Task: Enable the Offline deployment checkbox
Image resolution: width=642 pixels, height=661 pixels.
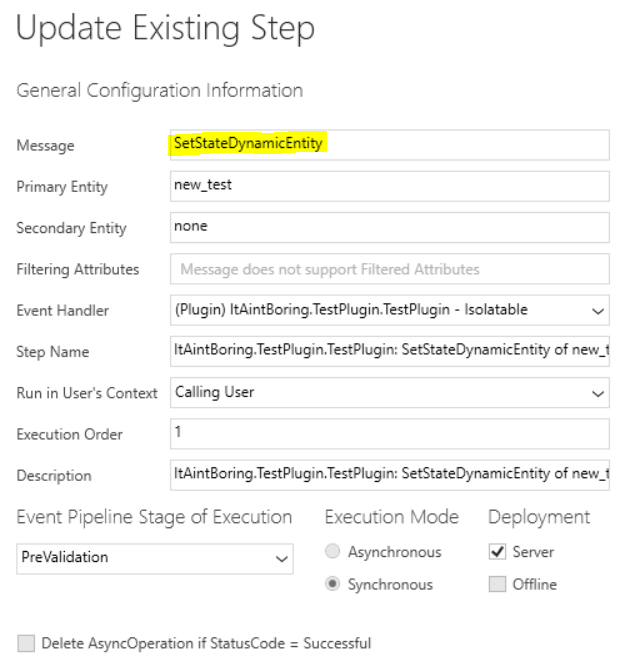Action: tap(497, 584)
